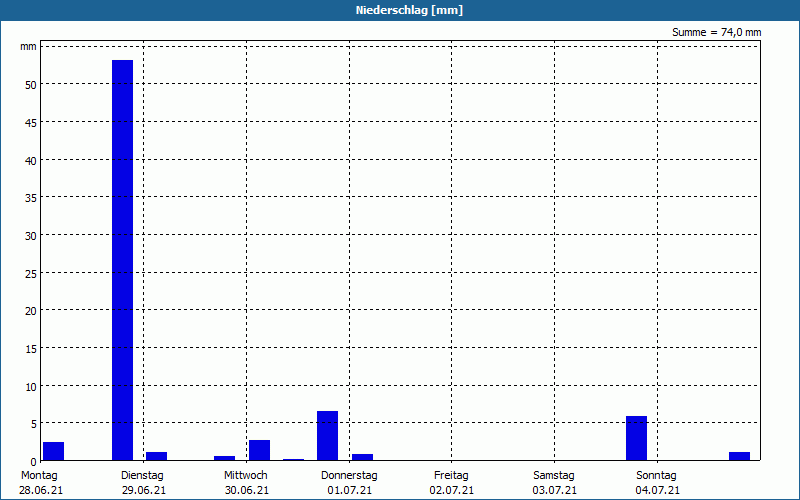This screenshot has height=500, width=800.
Task: Click the 25 value on the y-axis
Action: pyautogui.click(x=31, y=273)
